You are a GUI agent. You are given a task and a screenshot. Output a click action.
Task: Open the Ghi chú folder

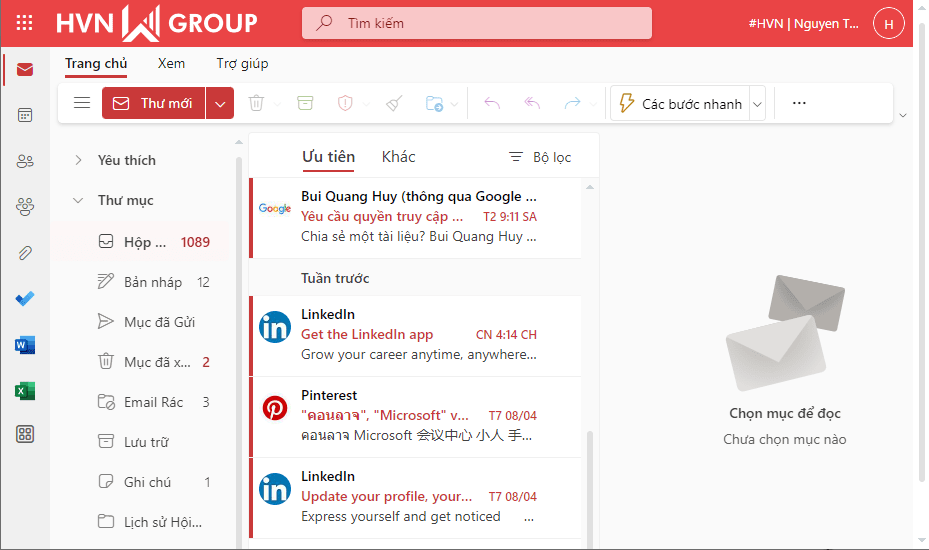pos(140,482)
